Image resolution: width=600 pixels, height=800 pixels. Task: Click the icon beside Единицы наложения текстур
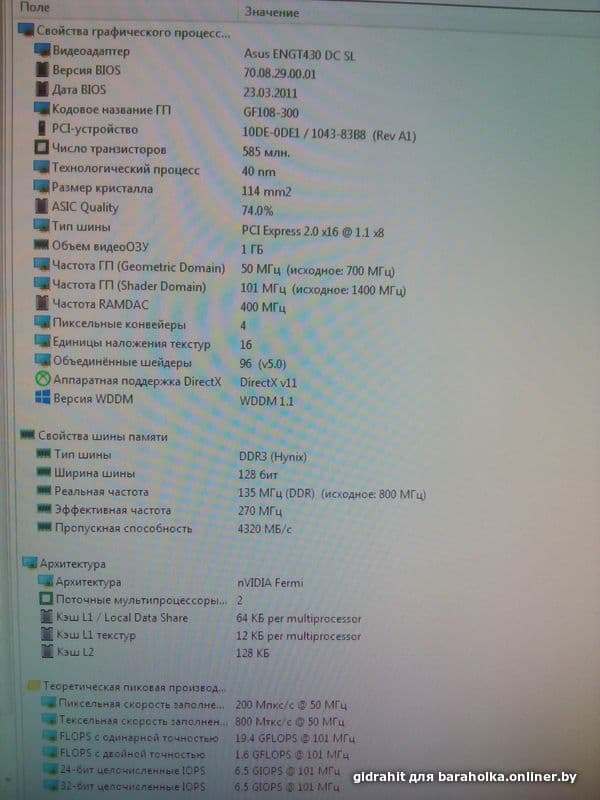click(43, 341)
